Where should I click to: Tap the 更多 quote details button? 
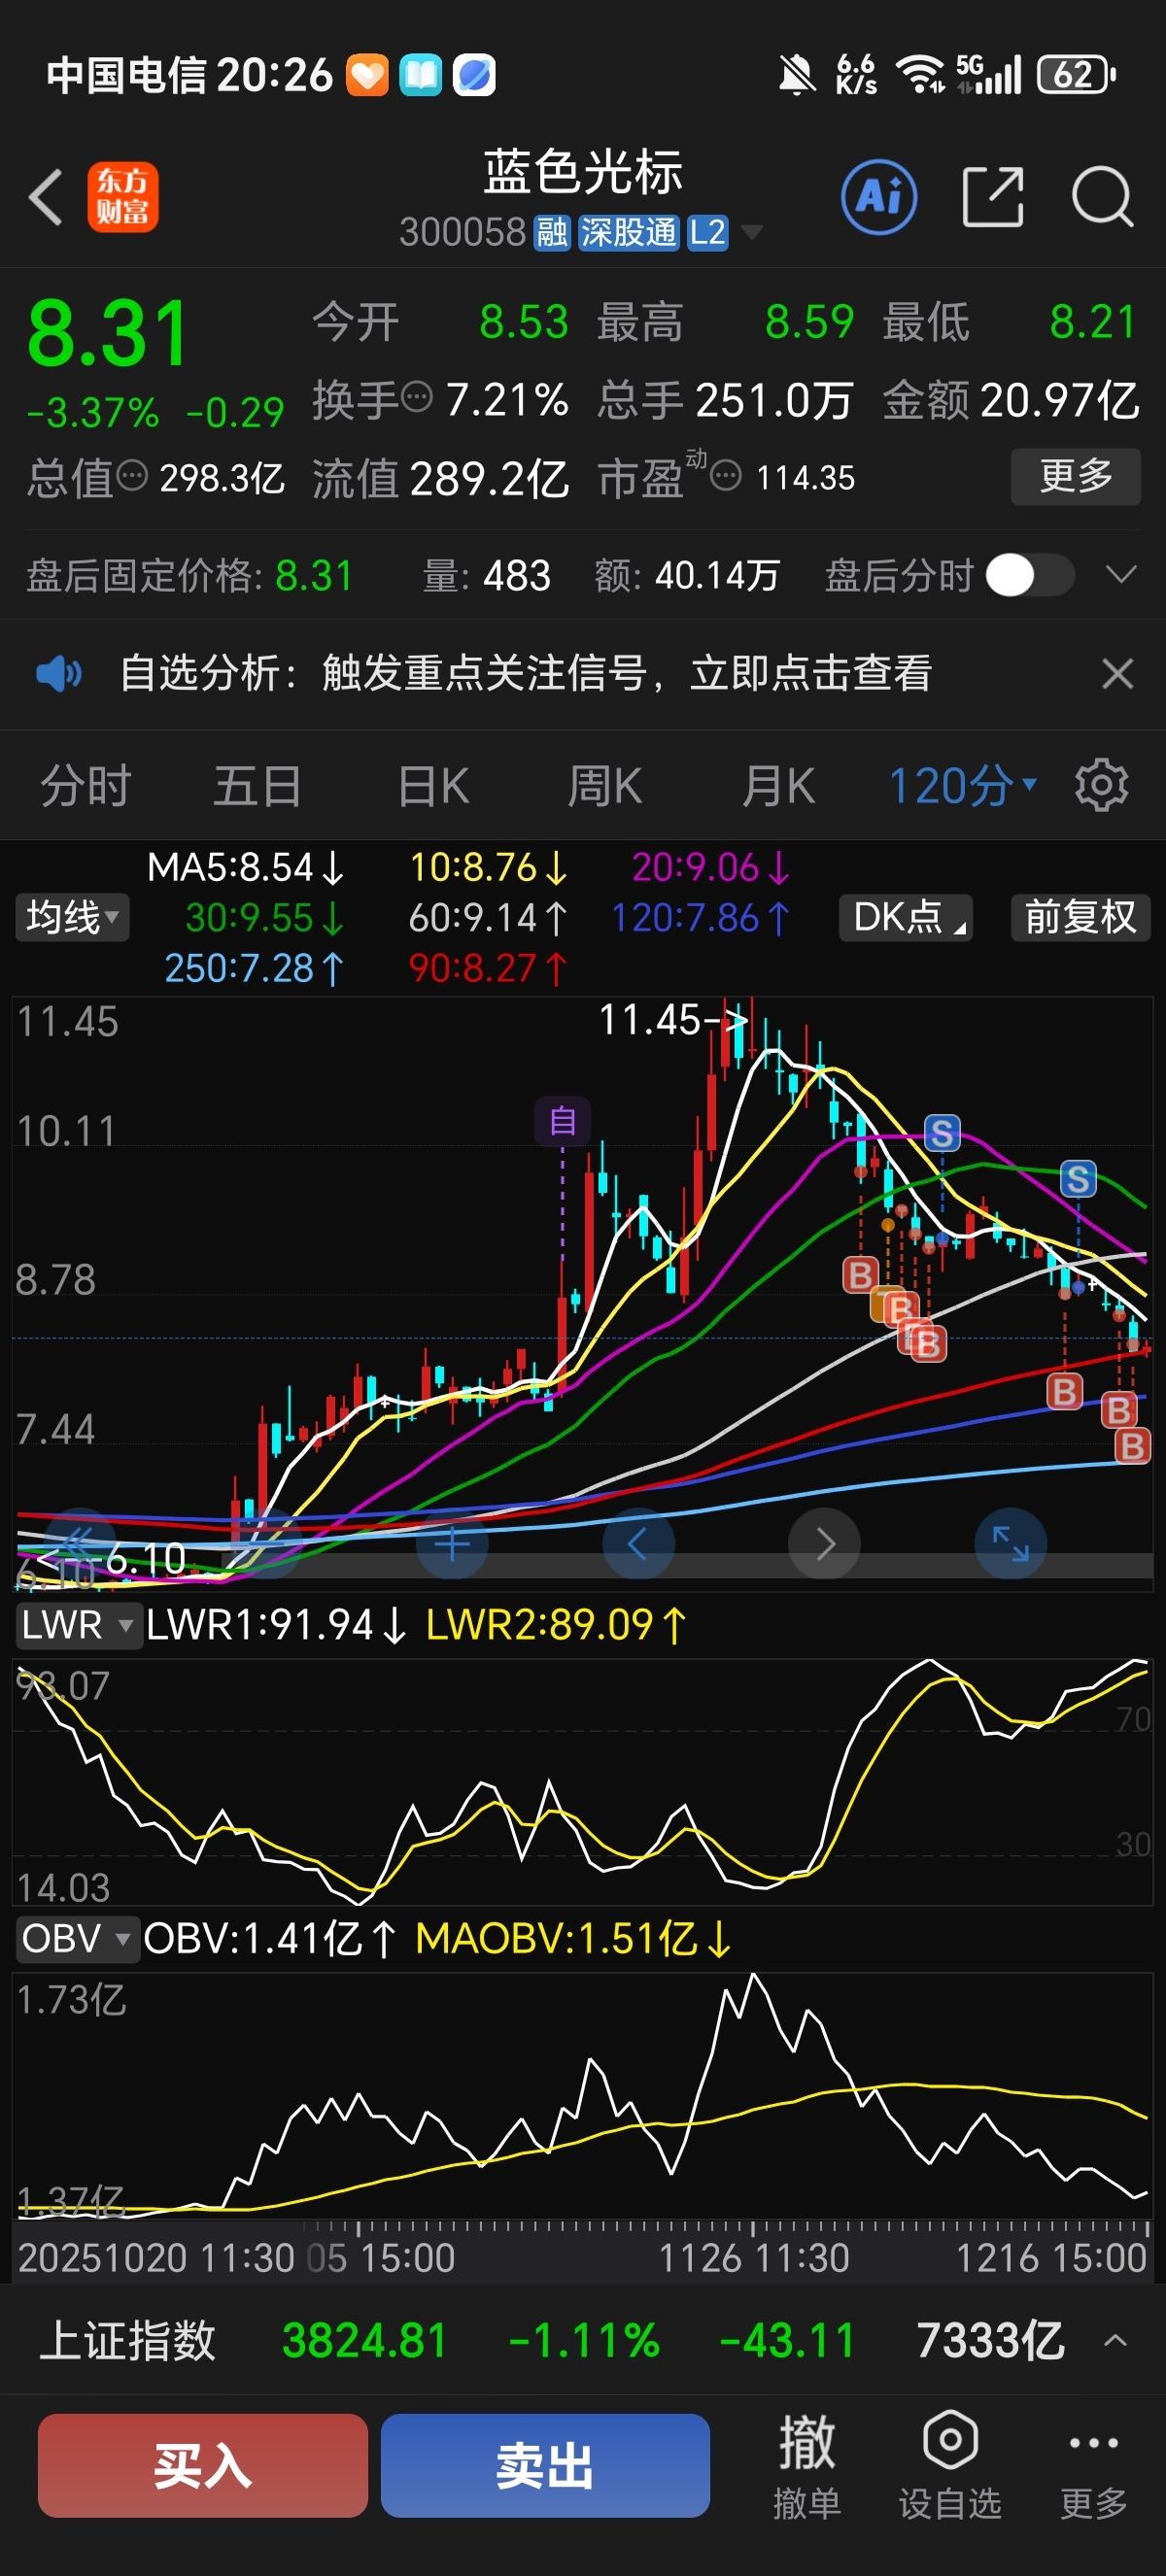[1076, 476]
